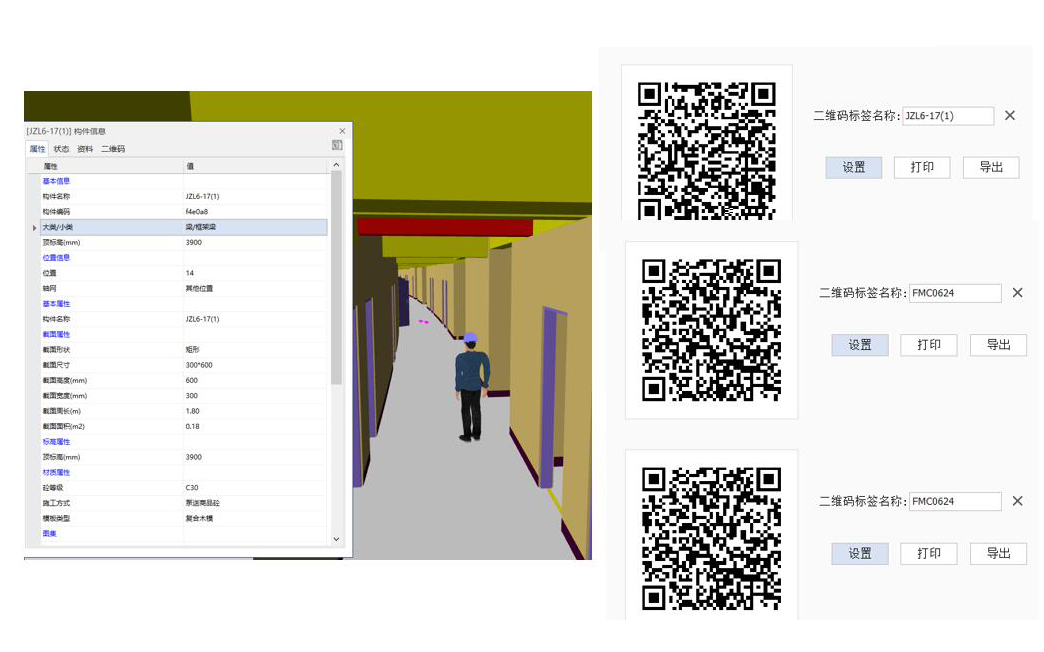The width and height of the screenshot is (1044, 652).
Task: Click the export icon below the dialog close button
Action: point(337,145)
